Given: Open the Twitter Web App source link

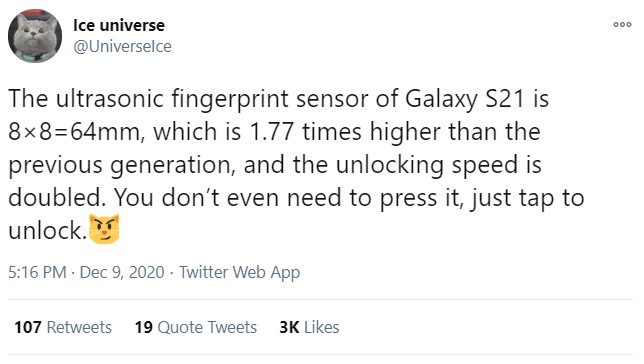Looking at the screenshot, I should click(x=239, y=272).
